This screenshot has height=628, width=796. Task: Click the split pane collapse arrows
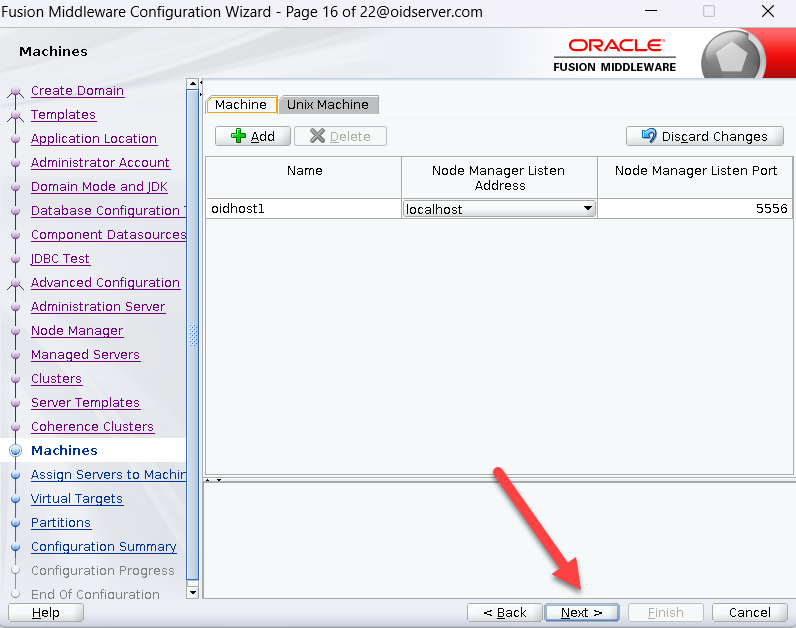pos(213,480)
